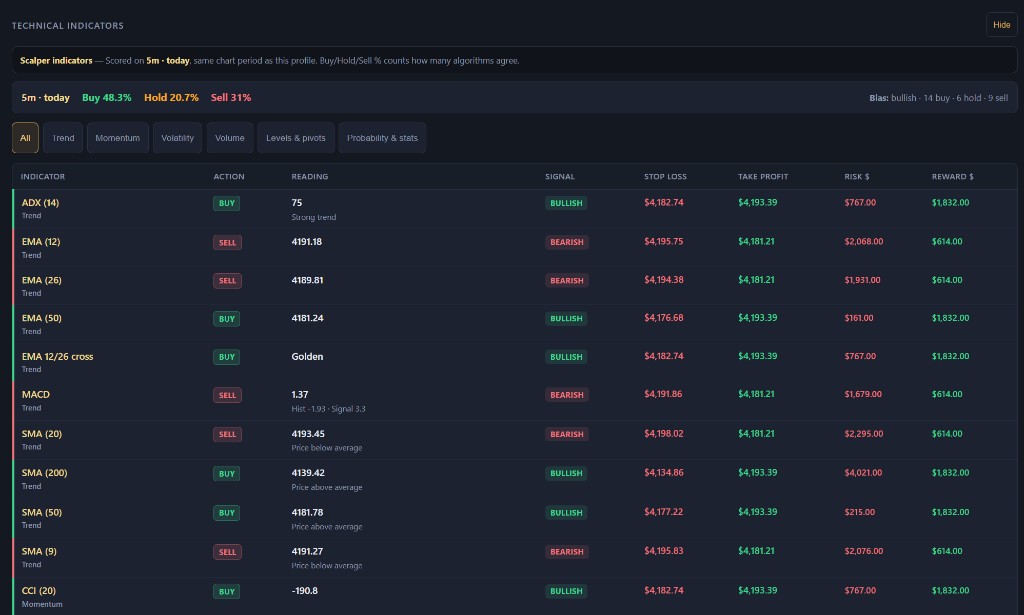Click the Bias bullish summary text
The width and height of the screenshot is (1024, 615).
click(938, 98)
